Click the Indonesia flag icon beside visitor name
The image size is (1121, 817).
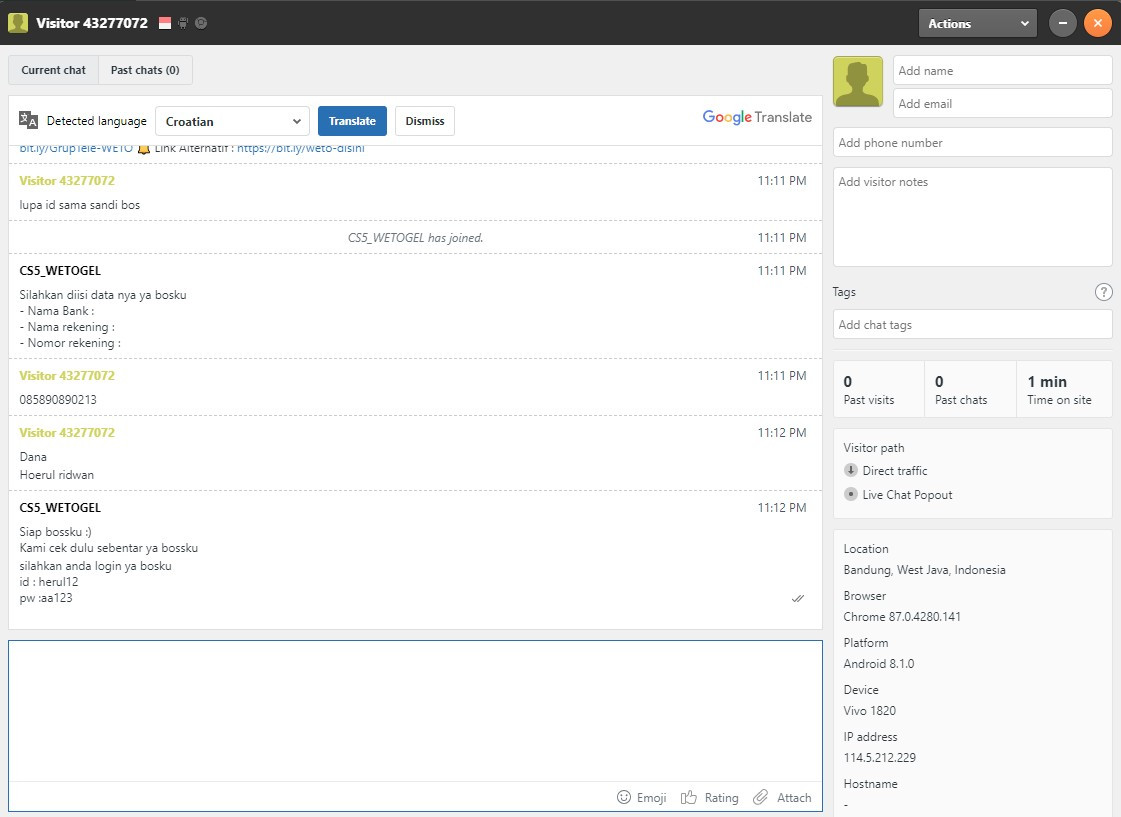coord(165,23)
